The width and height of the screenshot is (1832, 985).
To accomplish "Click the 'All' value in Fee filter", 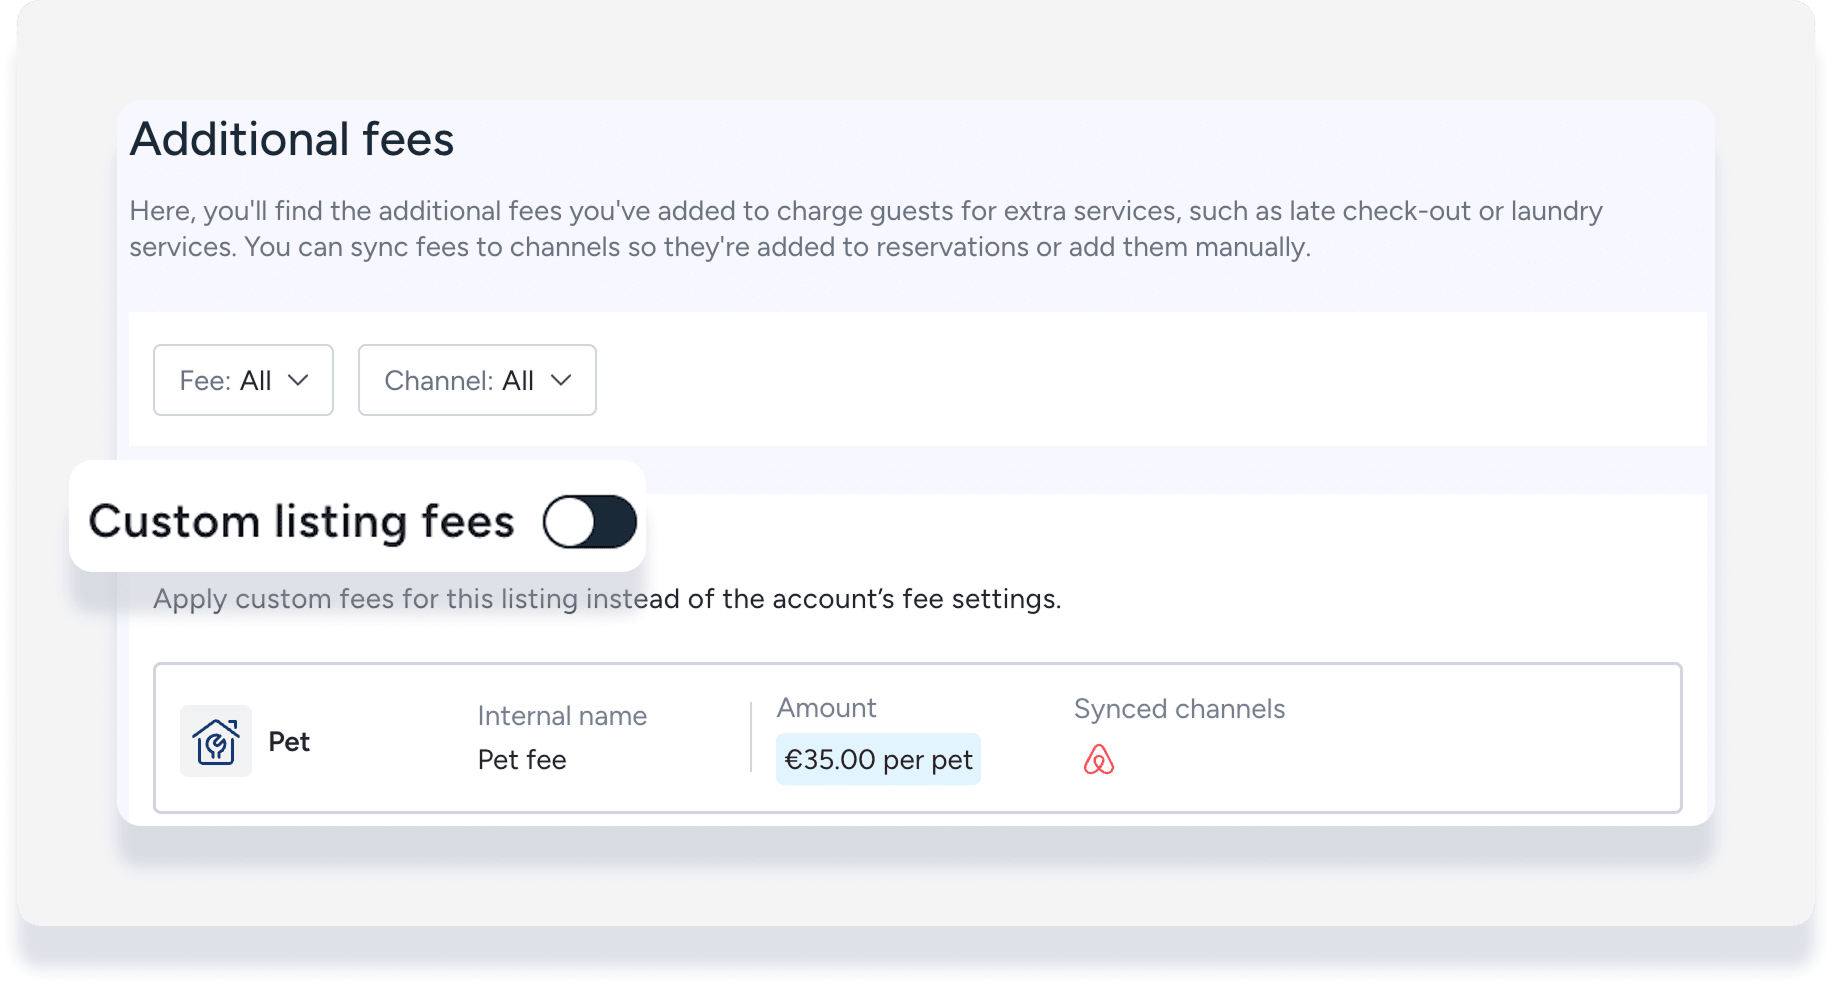I will [255, 381].
